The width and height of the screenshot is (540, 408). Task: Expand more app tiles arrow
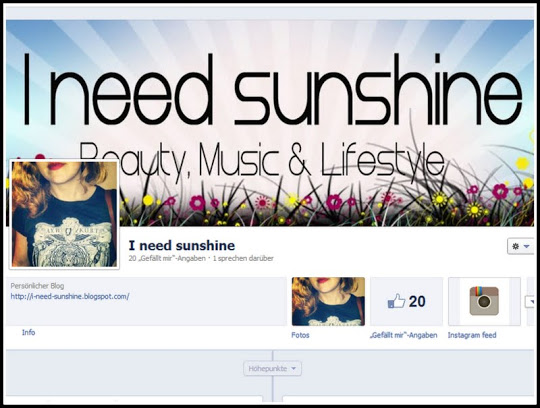[x=530, y=302]
